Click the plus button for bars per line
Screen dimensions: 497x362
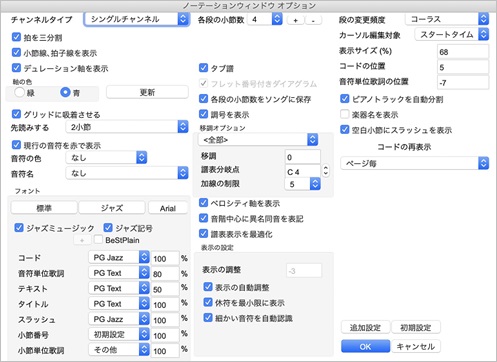[295, 20]
